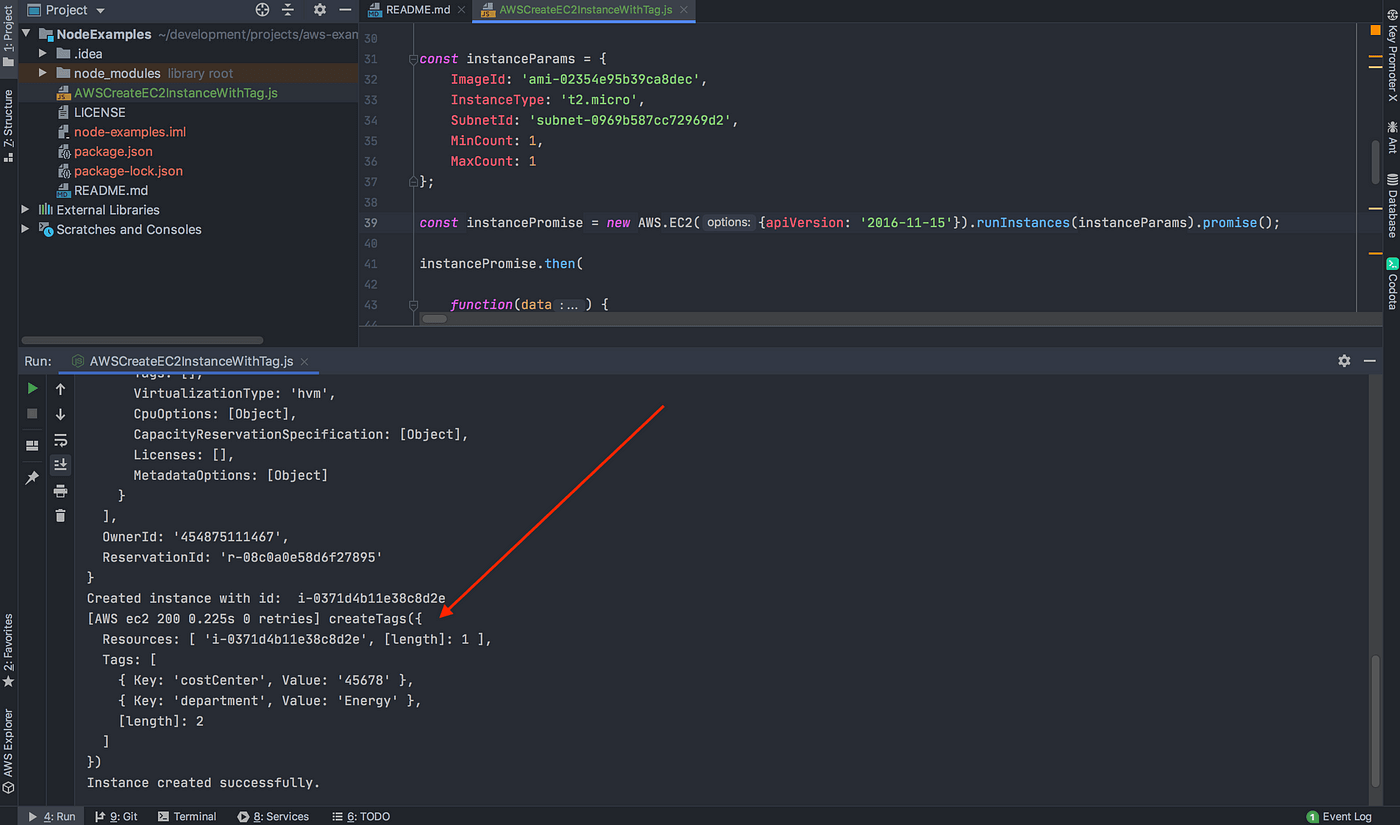The height and width of the screenshot is (825, 1400).
Task: Click the Project panel horizontal scrollbar
Action: coord(142,340)
